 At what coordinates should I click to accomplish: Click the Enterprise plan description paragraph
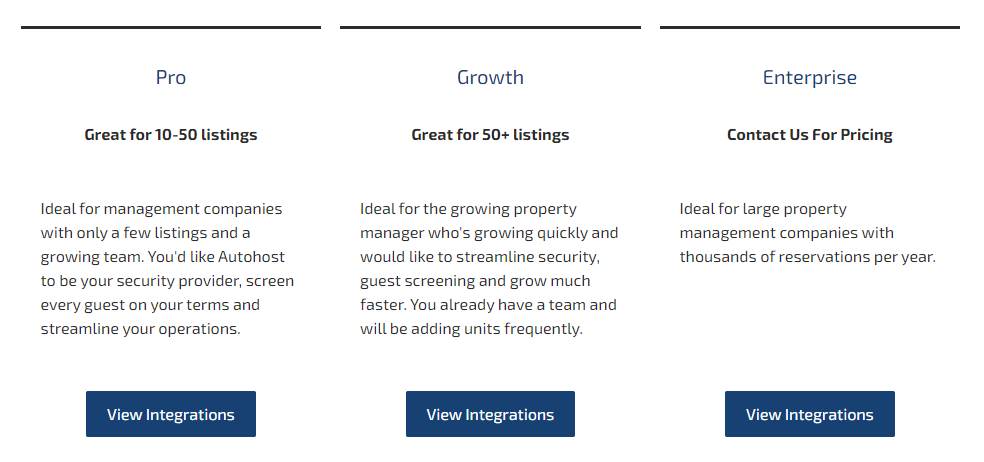pos(808,233)
